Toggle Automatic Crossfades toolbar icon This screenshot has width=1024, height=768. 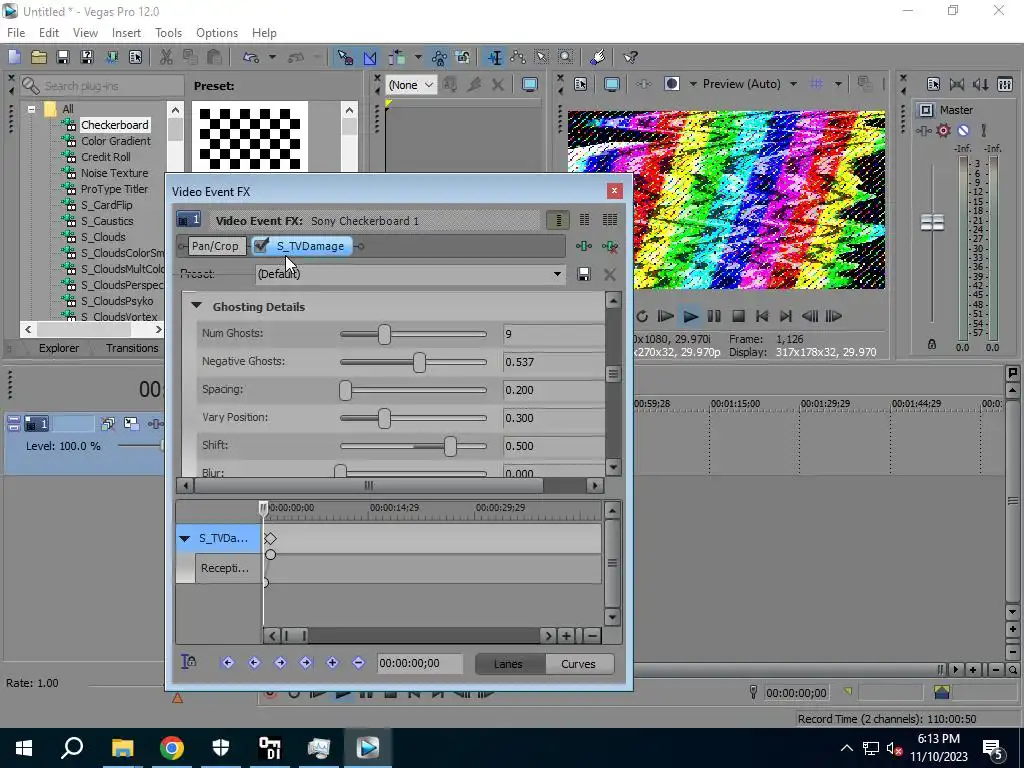tap(370, 57)
